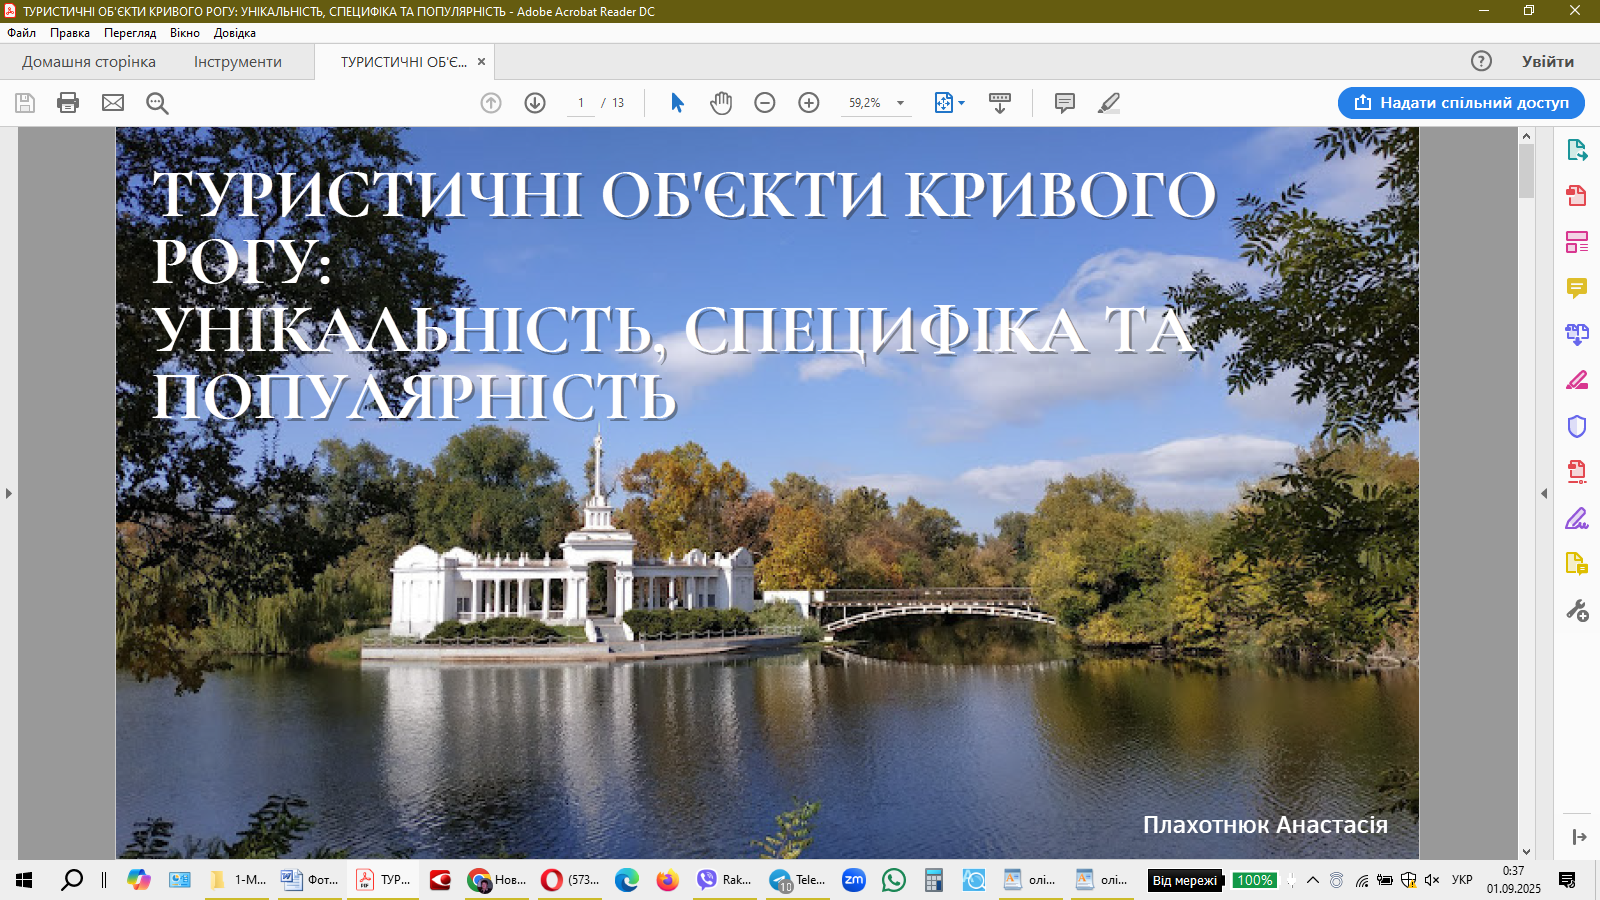Activate the Highlight text pen tool
Viewport: 1600px width, 900px height.
click(1109, 103)
